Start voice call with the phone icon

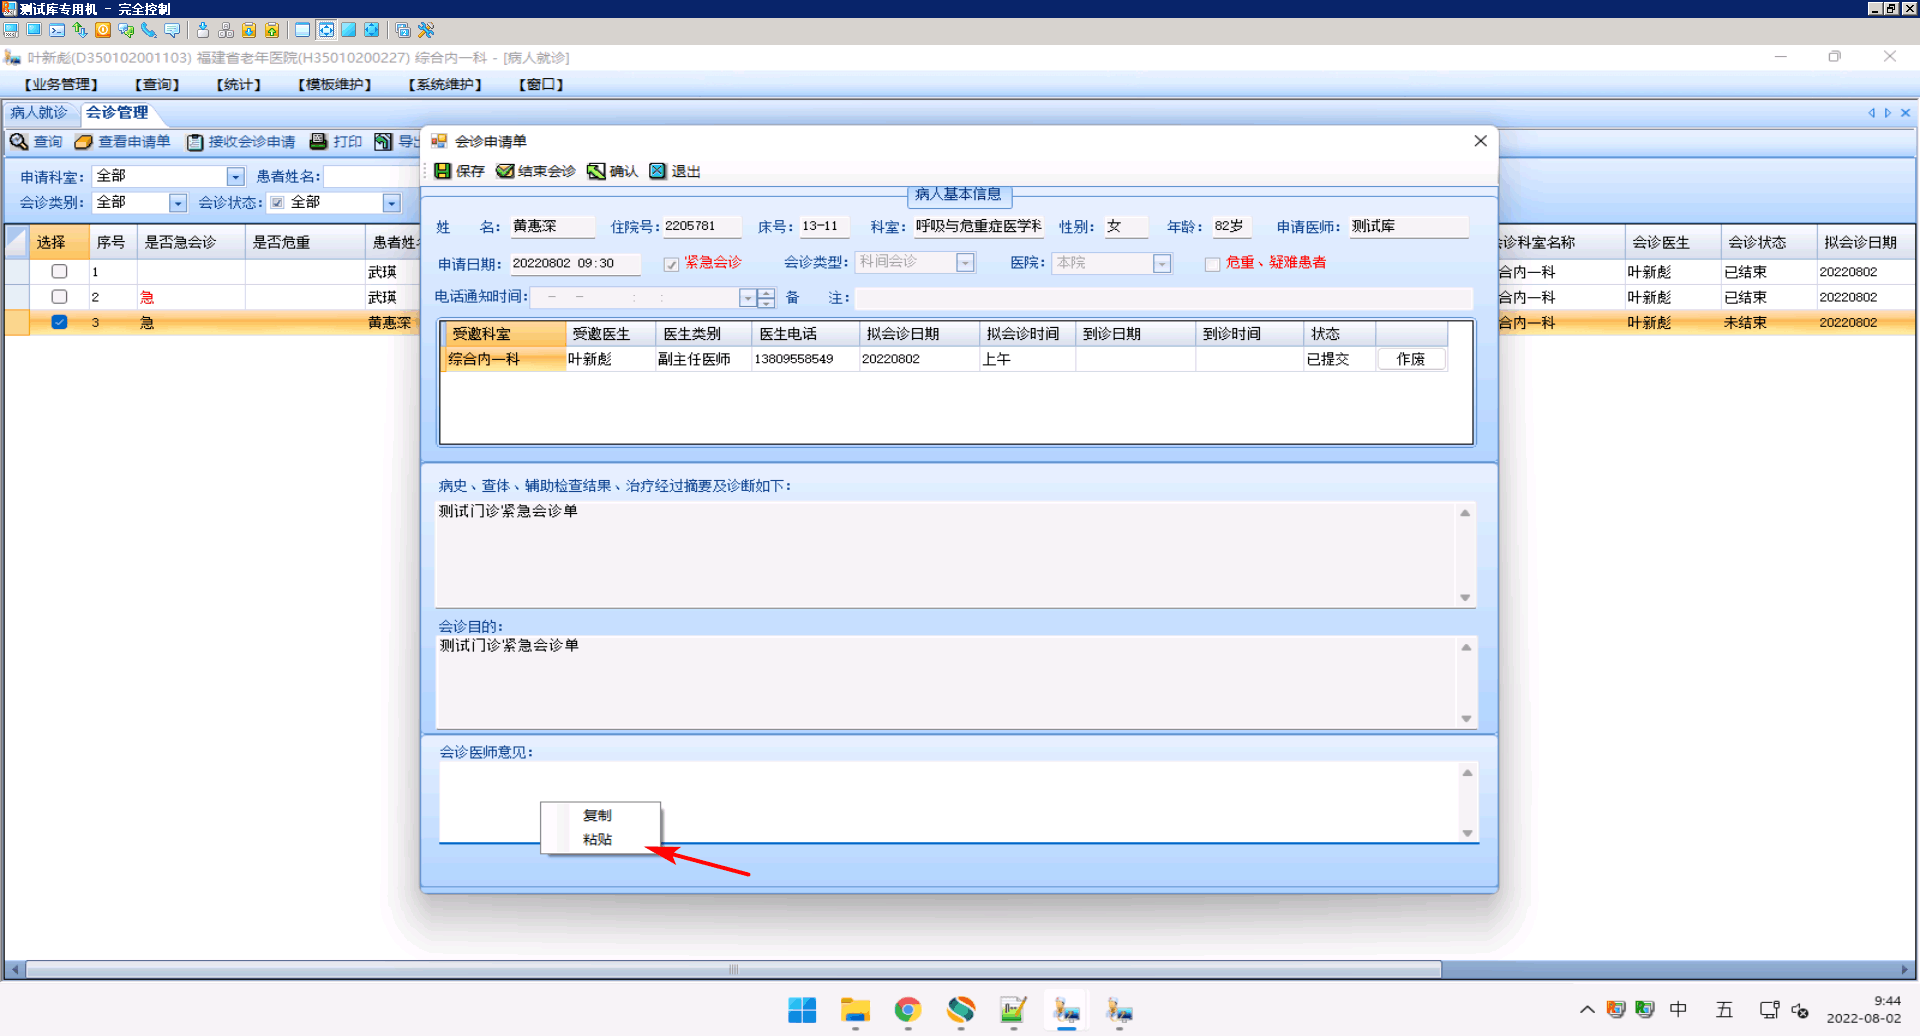coord(149,30)
